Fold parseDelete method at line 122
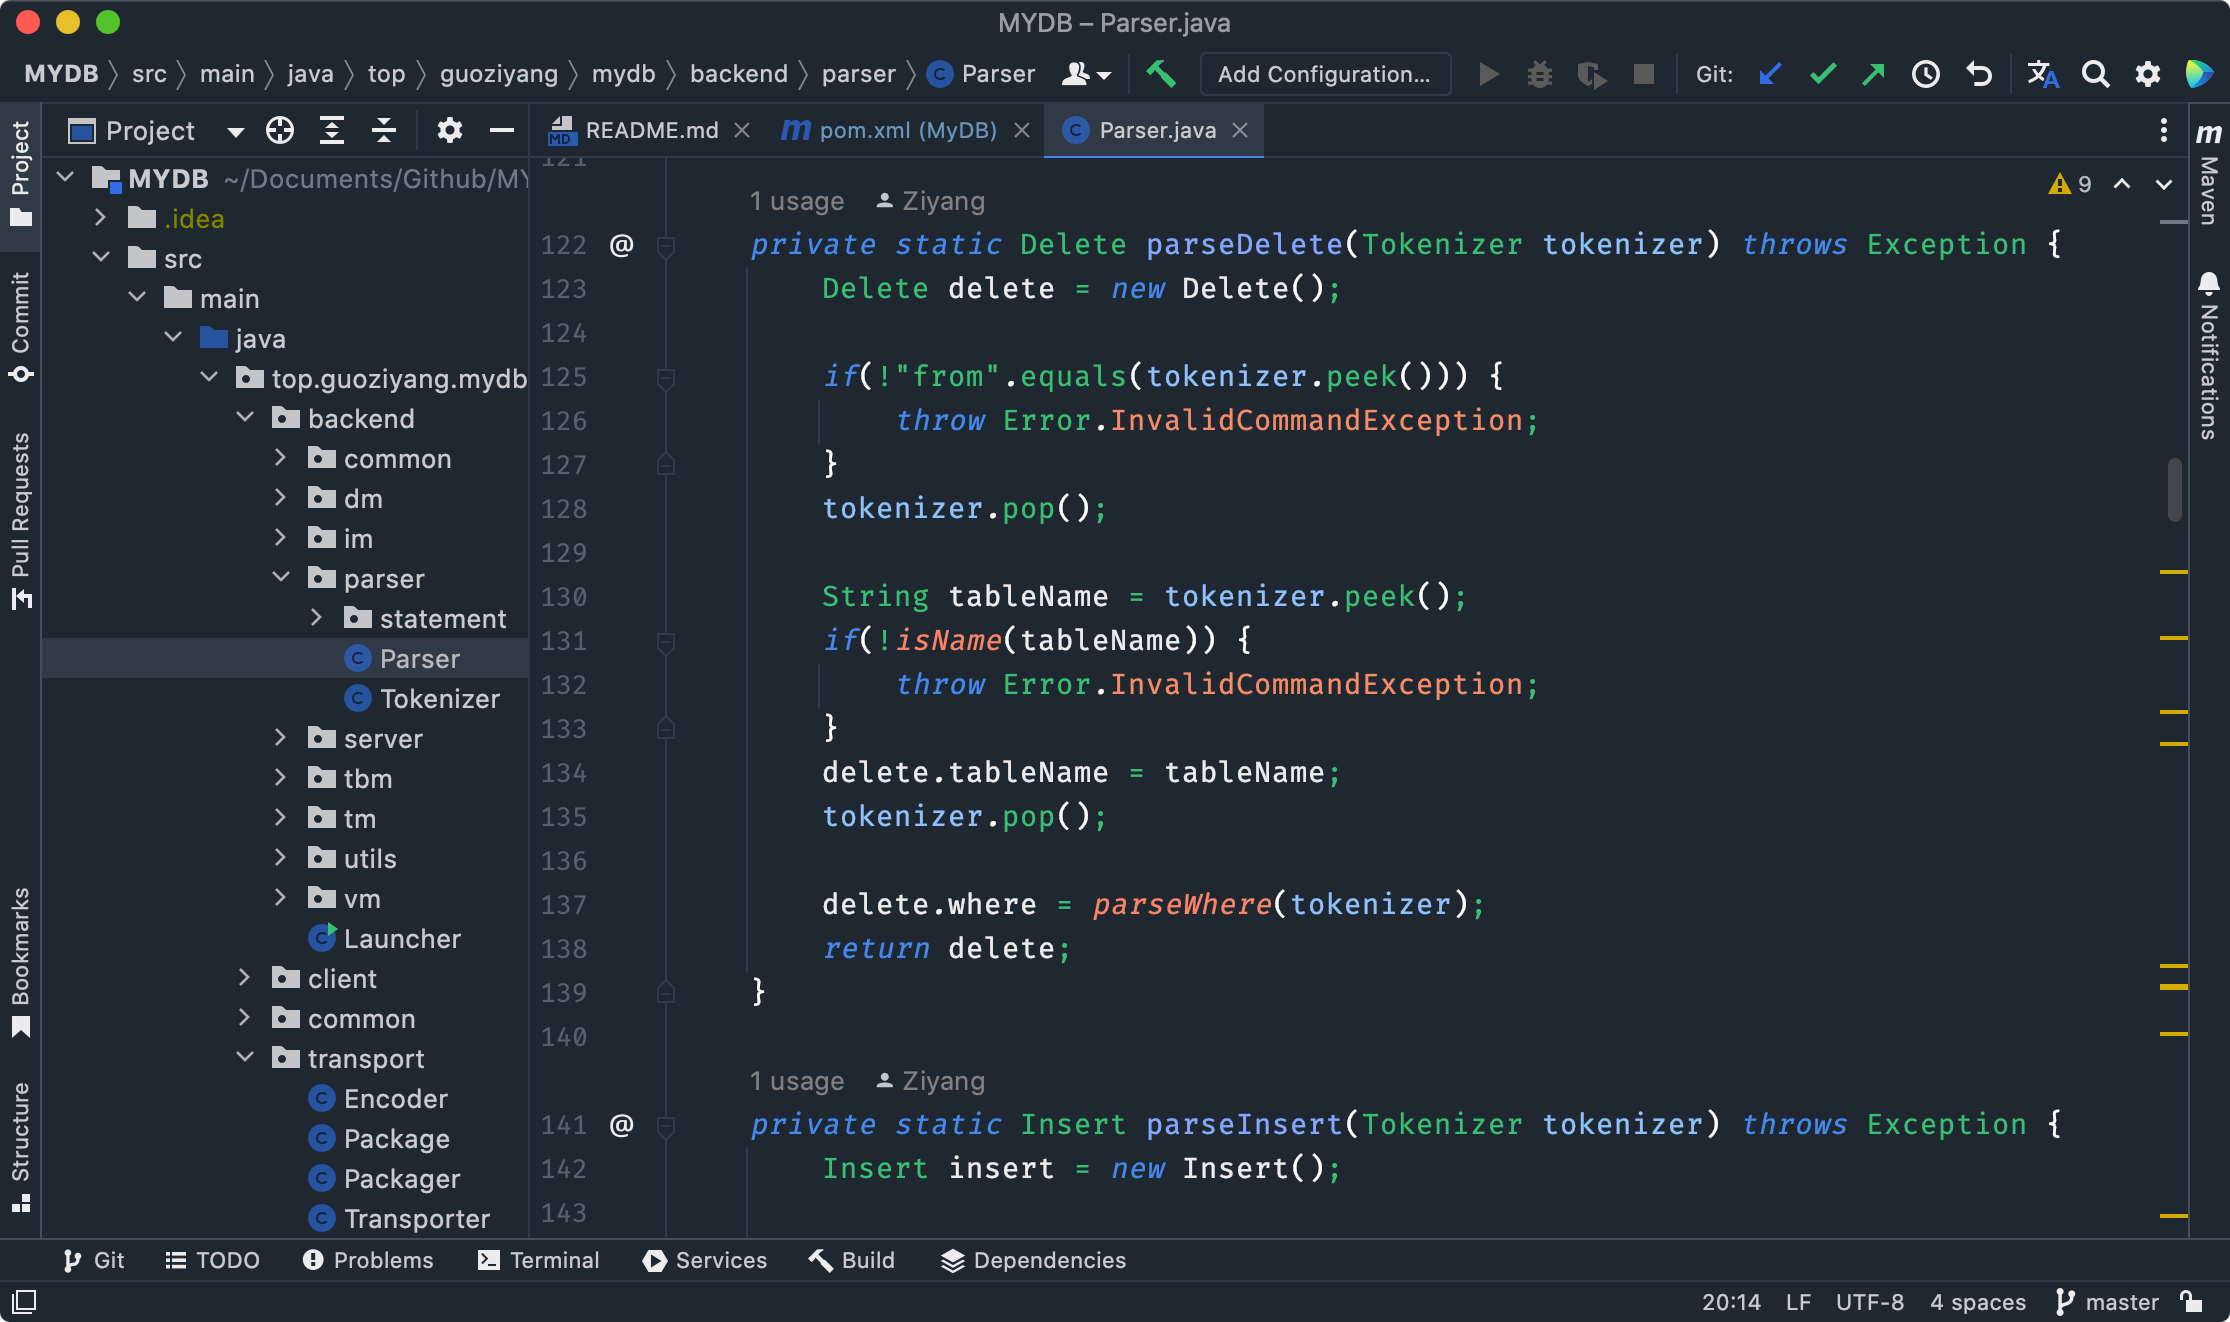2230x1322 pixels. point(666,245)
